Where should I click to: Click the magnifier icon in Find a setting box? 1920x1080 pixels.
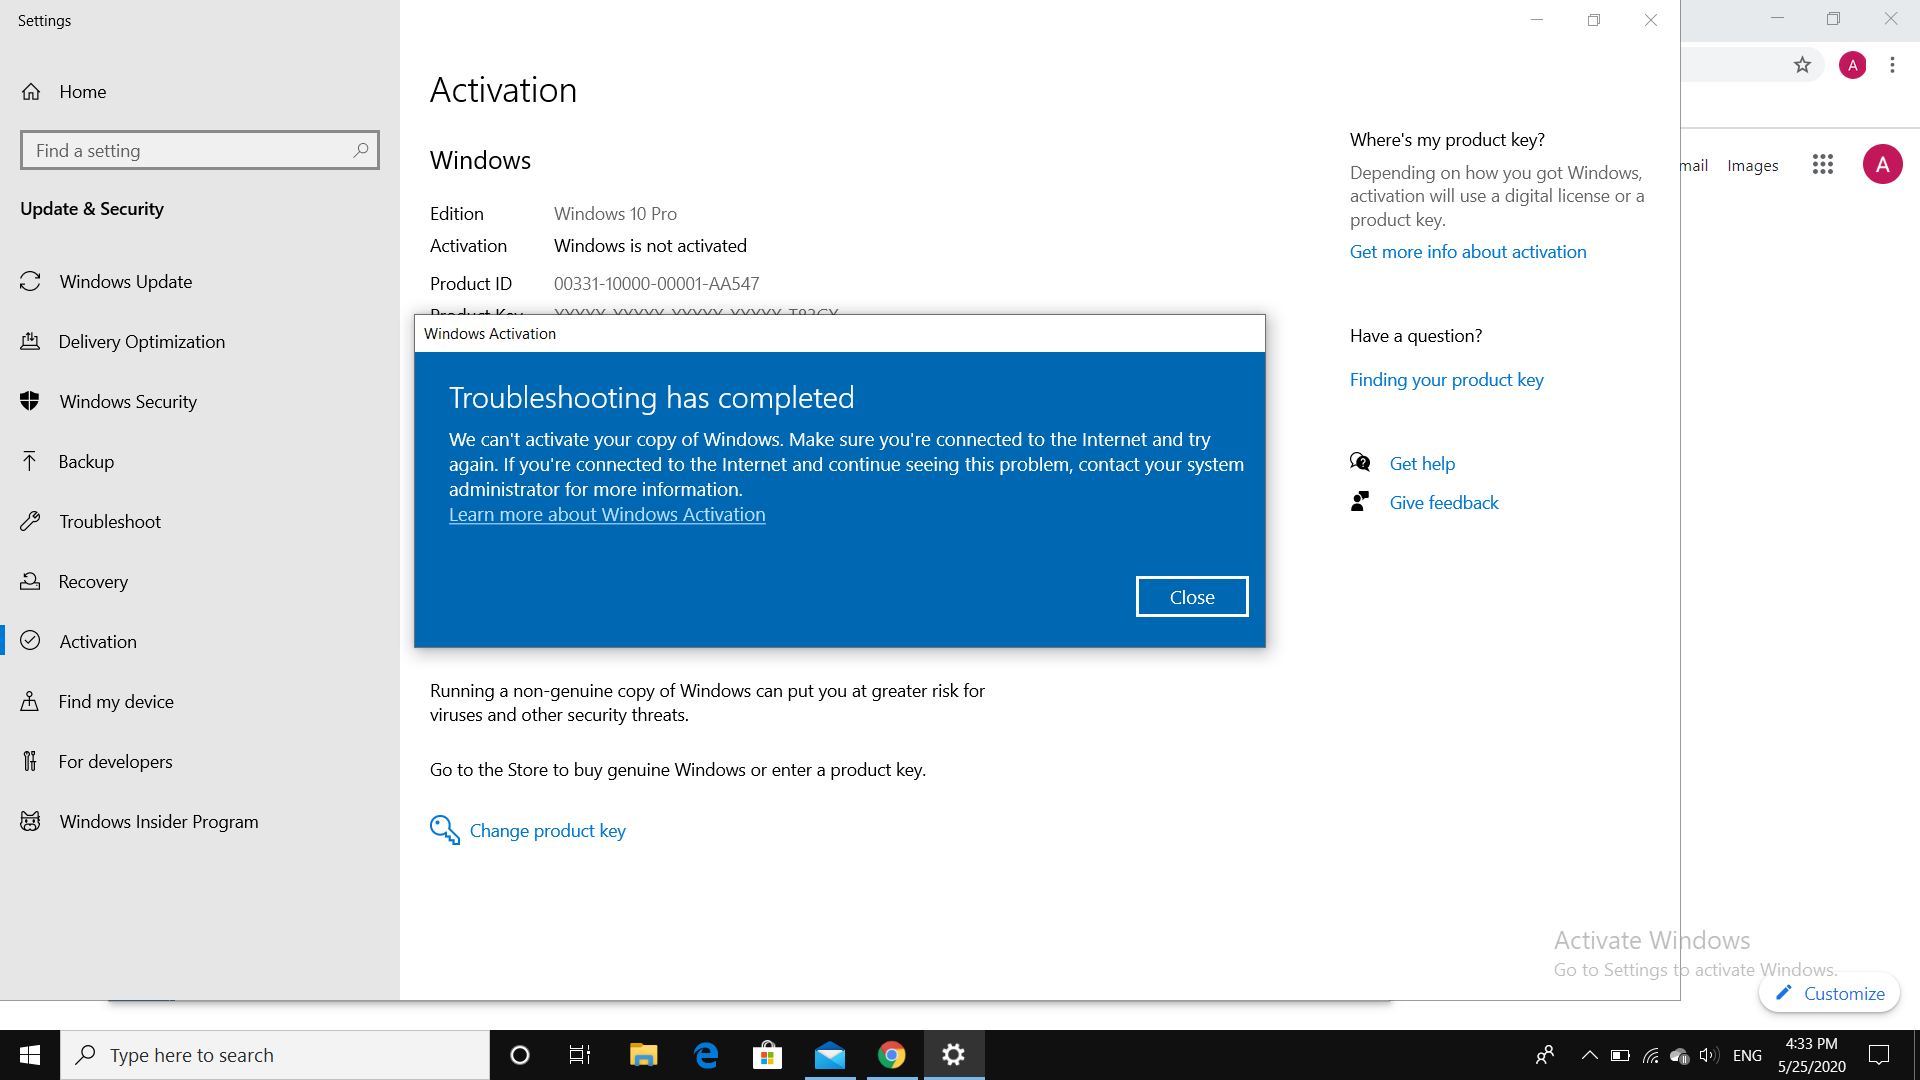[360, 150]
